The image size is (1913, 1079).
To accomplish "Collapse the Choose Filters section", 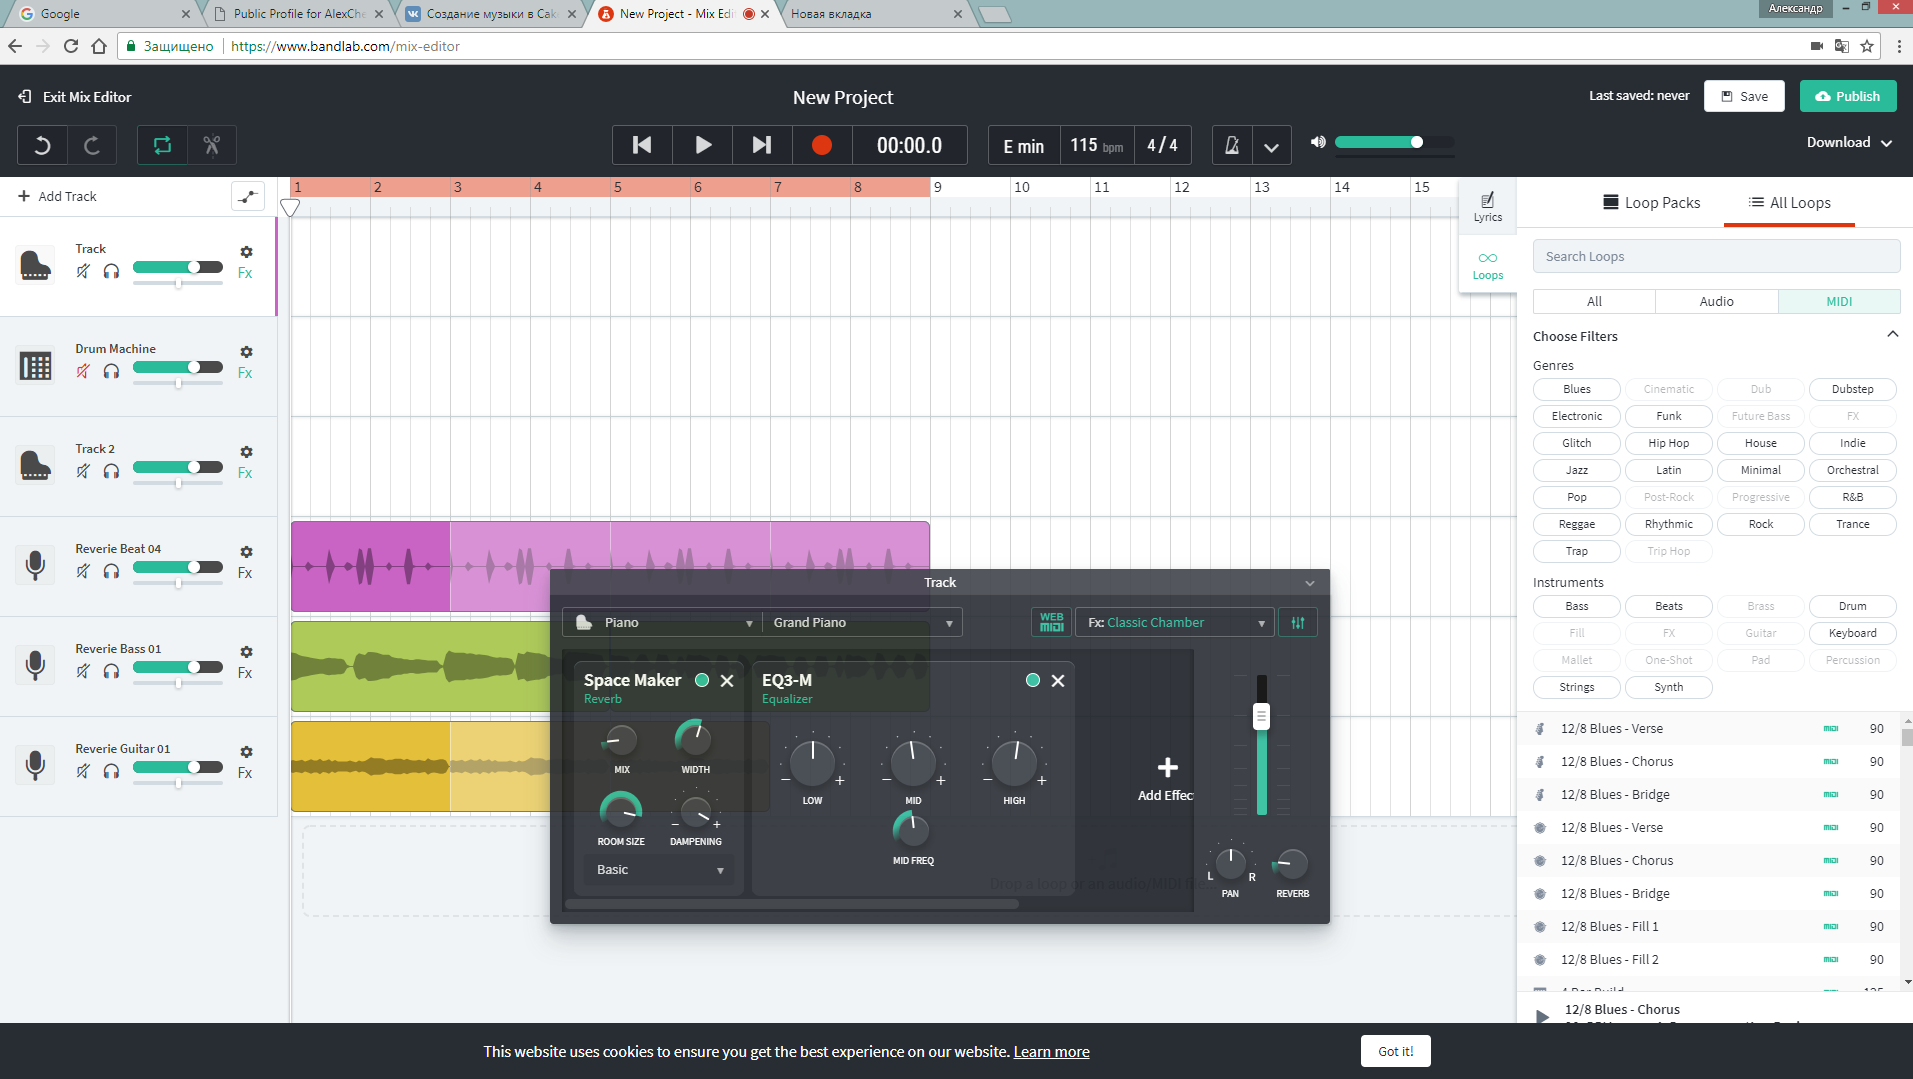I will tap(1892, 335).
